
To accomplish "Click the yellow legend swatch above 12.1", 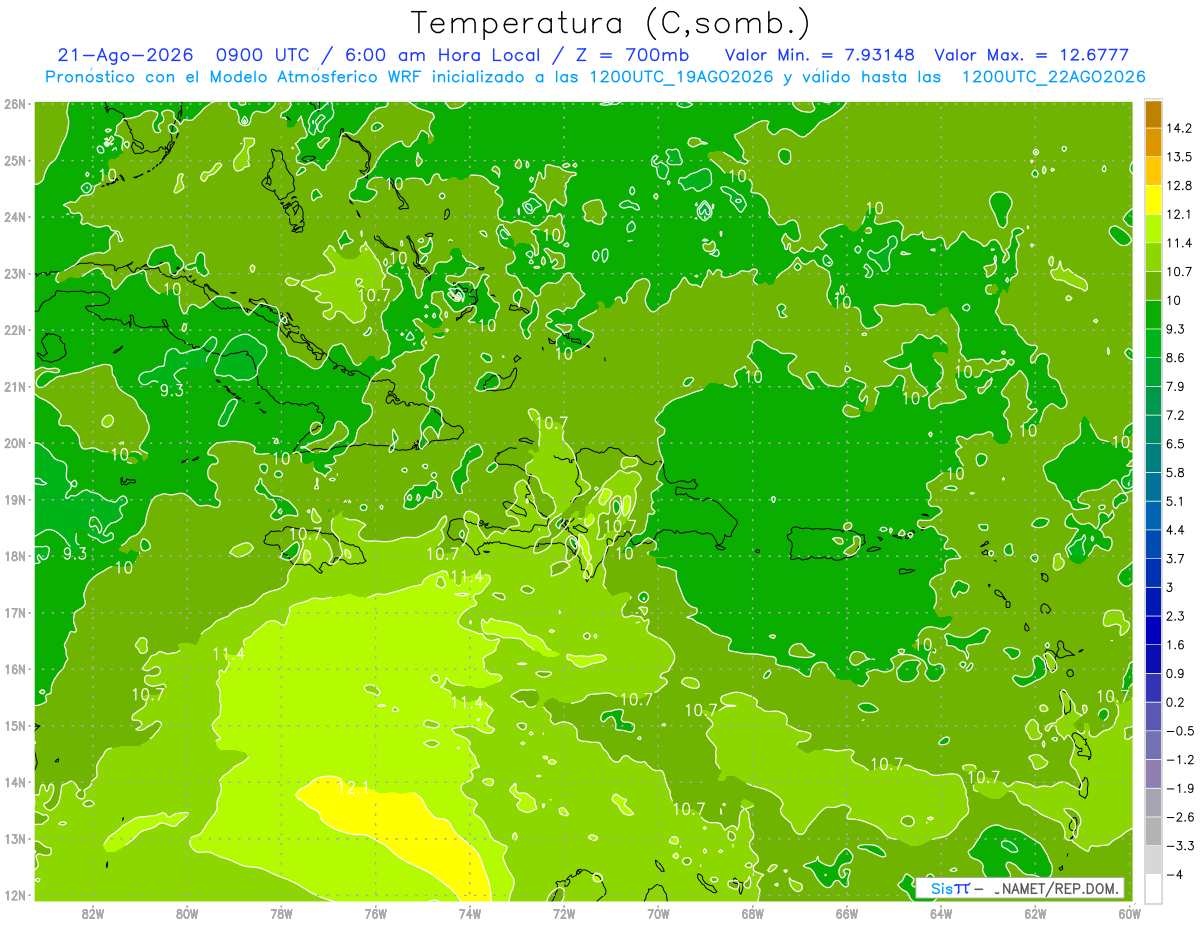I will tap(1153, 200).
